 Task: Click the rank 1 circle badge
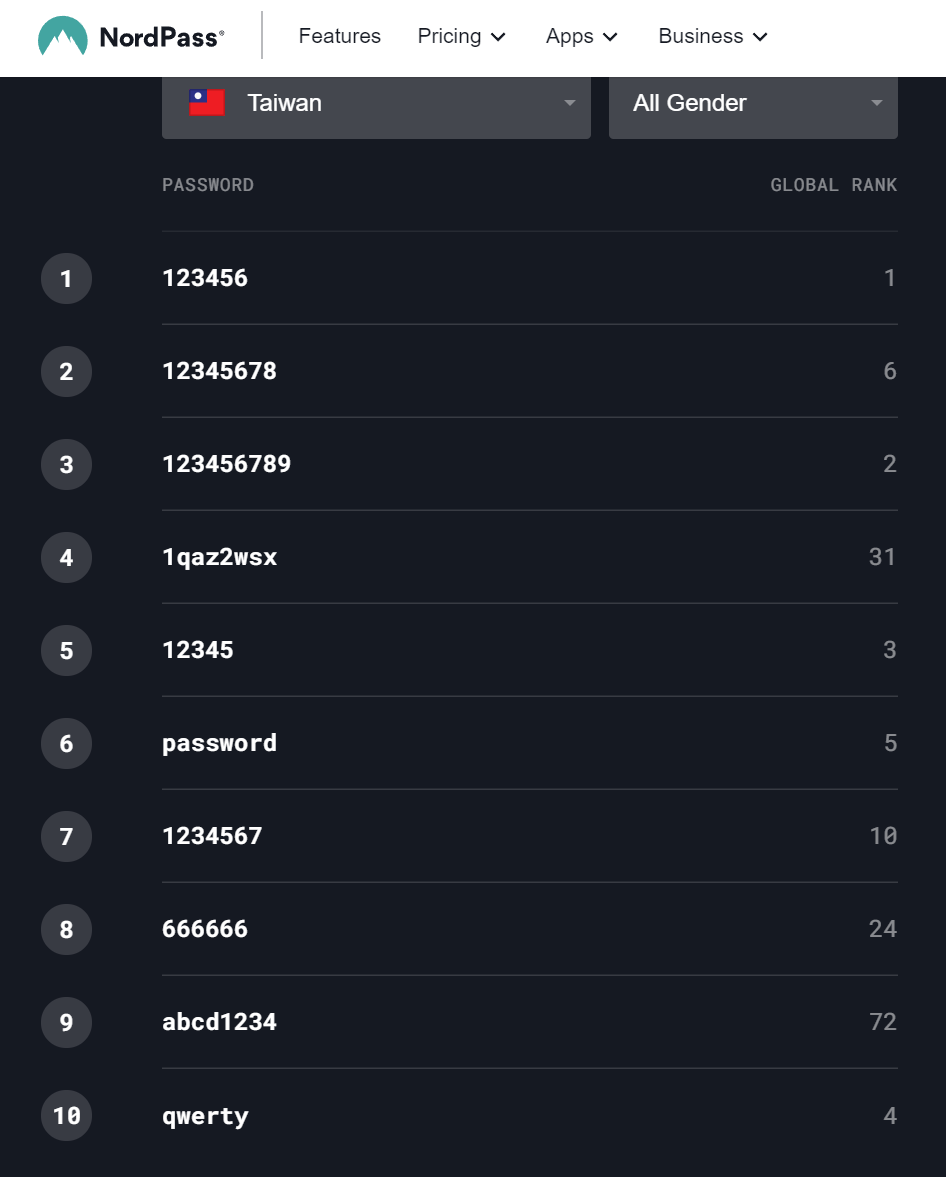click(66, 278)
